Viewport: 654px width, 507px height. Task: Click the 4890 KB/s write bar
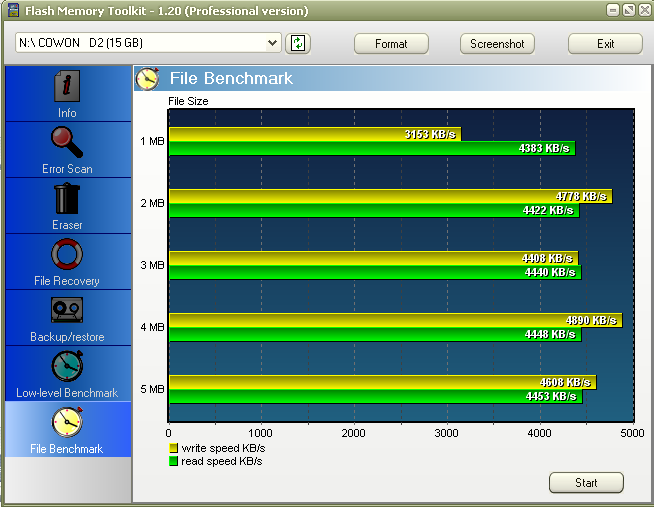(395, 321)
